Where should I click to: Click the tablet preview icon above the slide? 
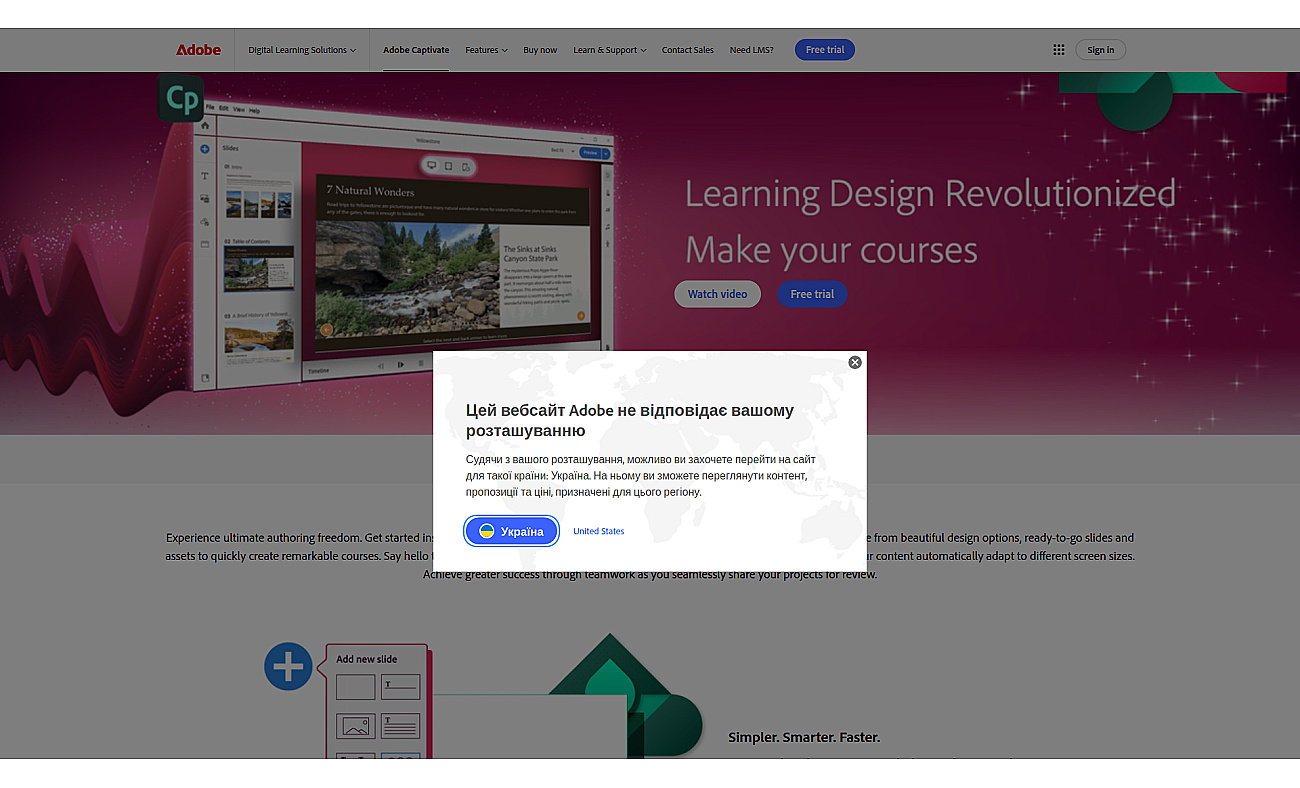(448, 166)
